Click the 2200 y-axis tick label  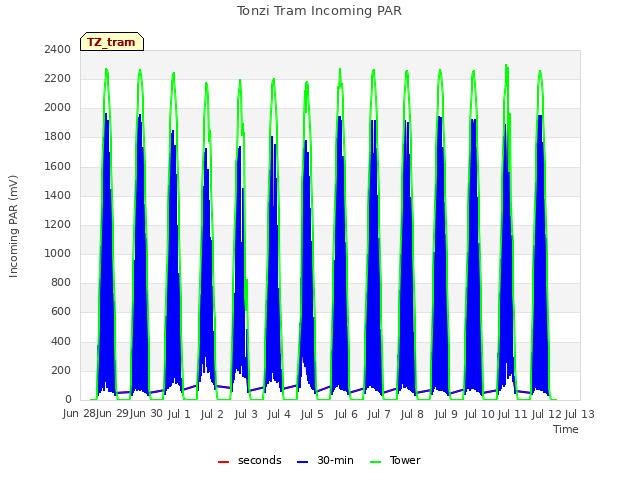pos(58,78)
